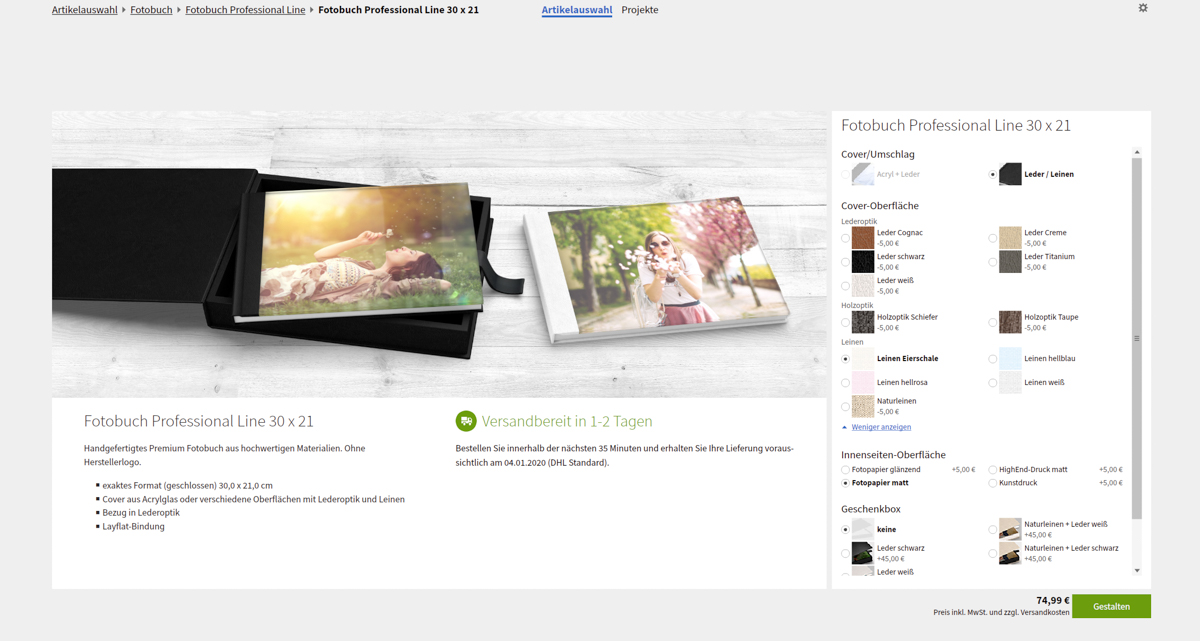The width and height of the screenshot is (1200, 641).
Task: Switch to the Projekte tab
Action: tap(640, 10)
